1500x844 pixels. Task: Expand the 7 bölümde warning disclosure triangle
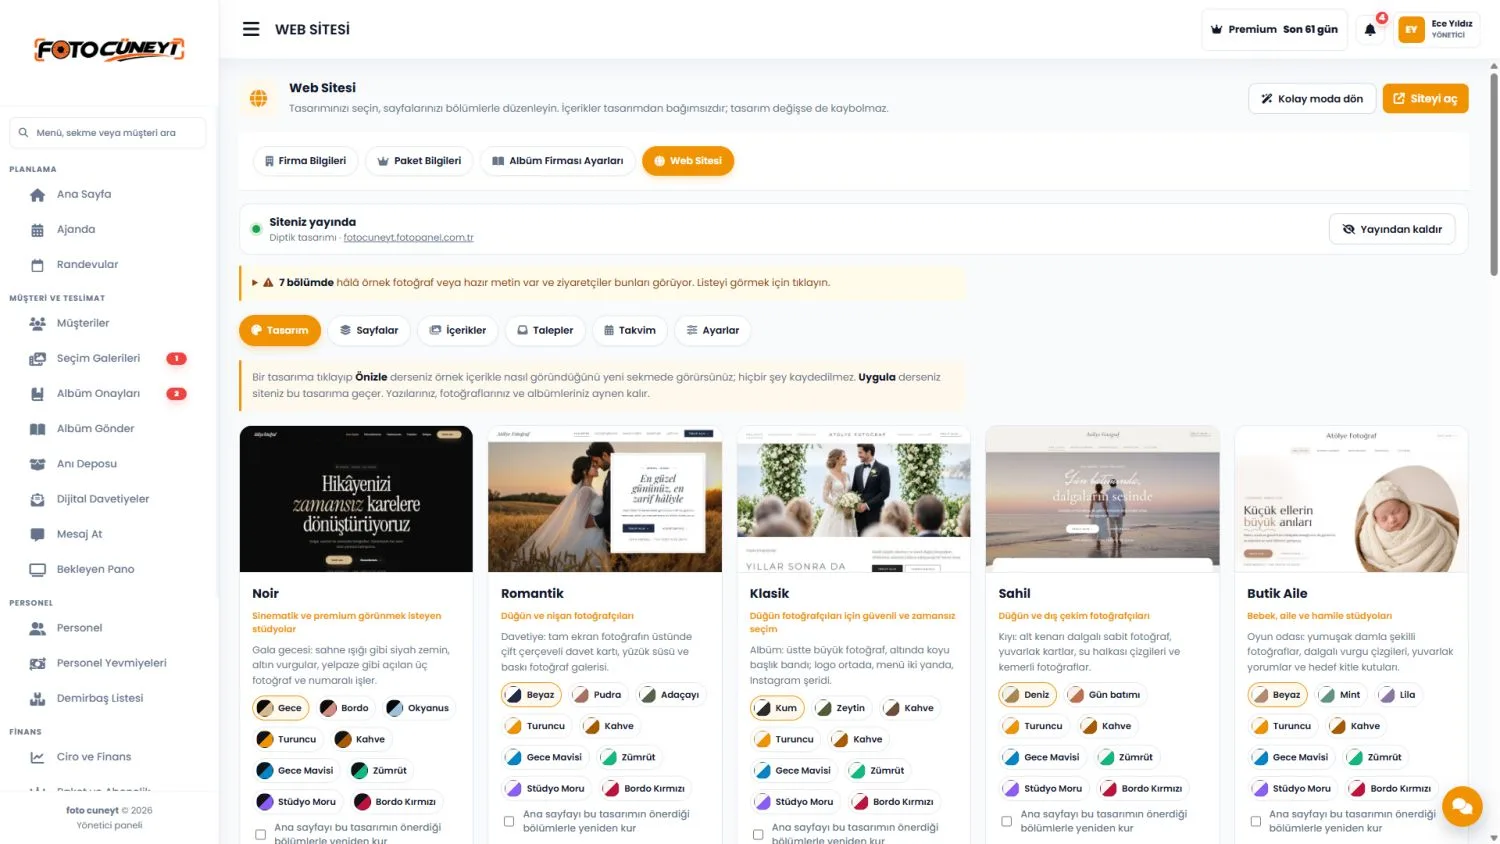(255, 283)
